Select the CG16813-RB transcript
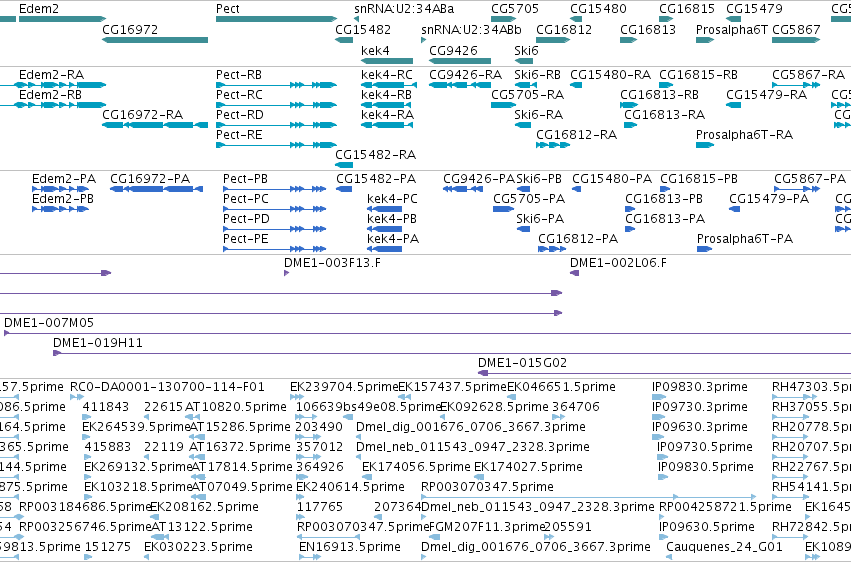Screen dimensions: 851x562 click(630, 105)
